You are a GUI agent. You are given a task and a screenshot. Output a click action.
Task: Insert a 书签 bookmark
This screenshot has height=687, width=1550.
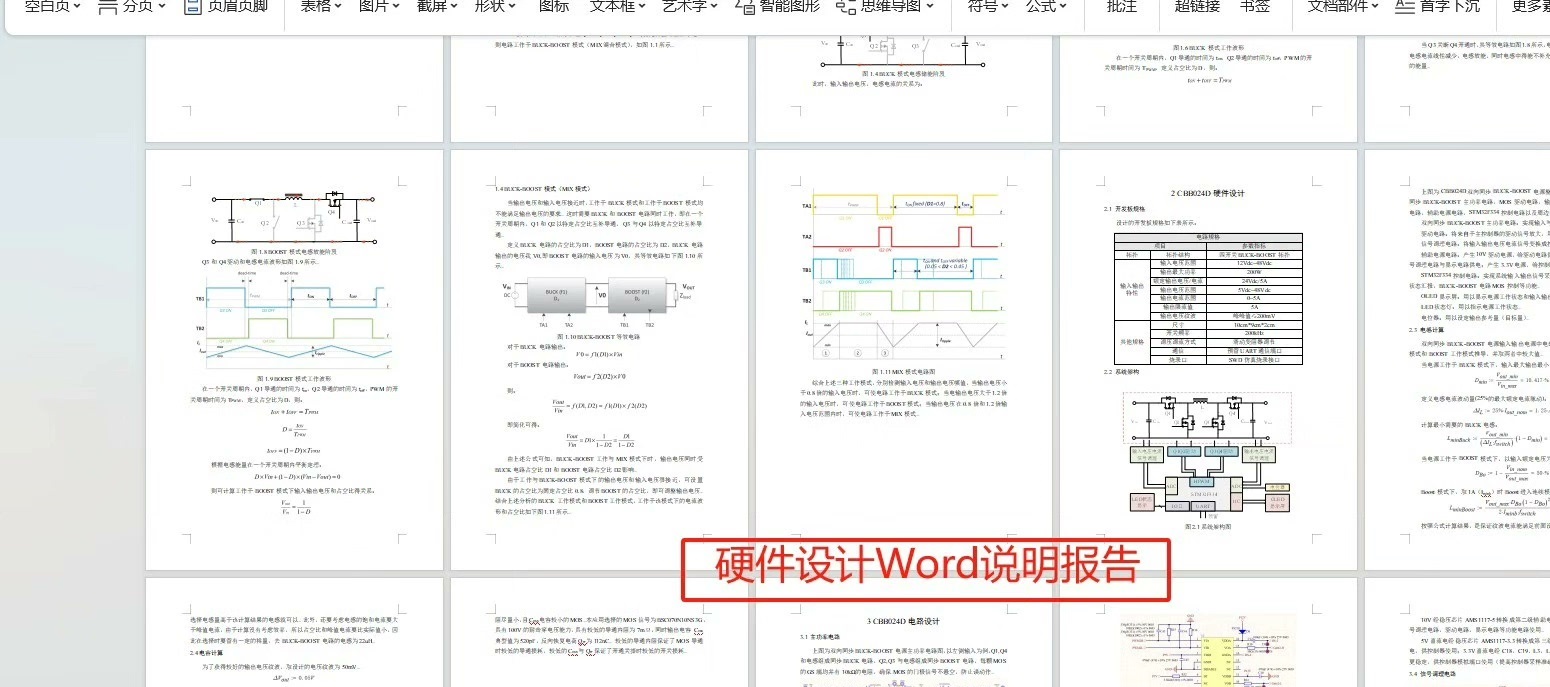pos(1255,6)
